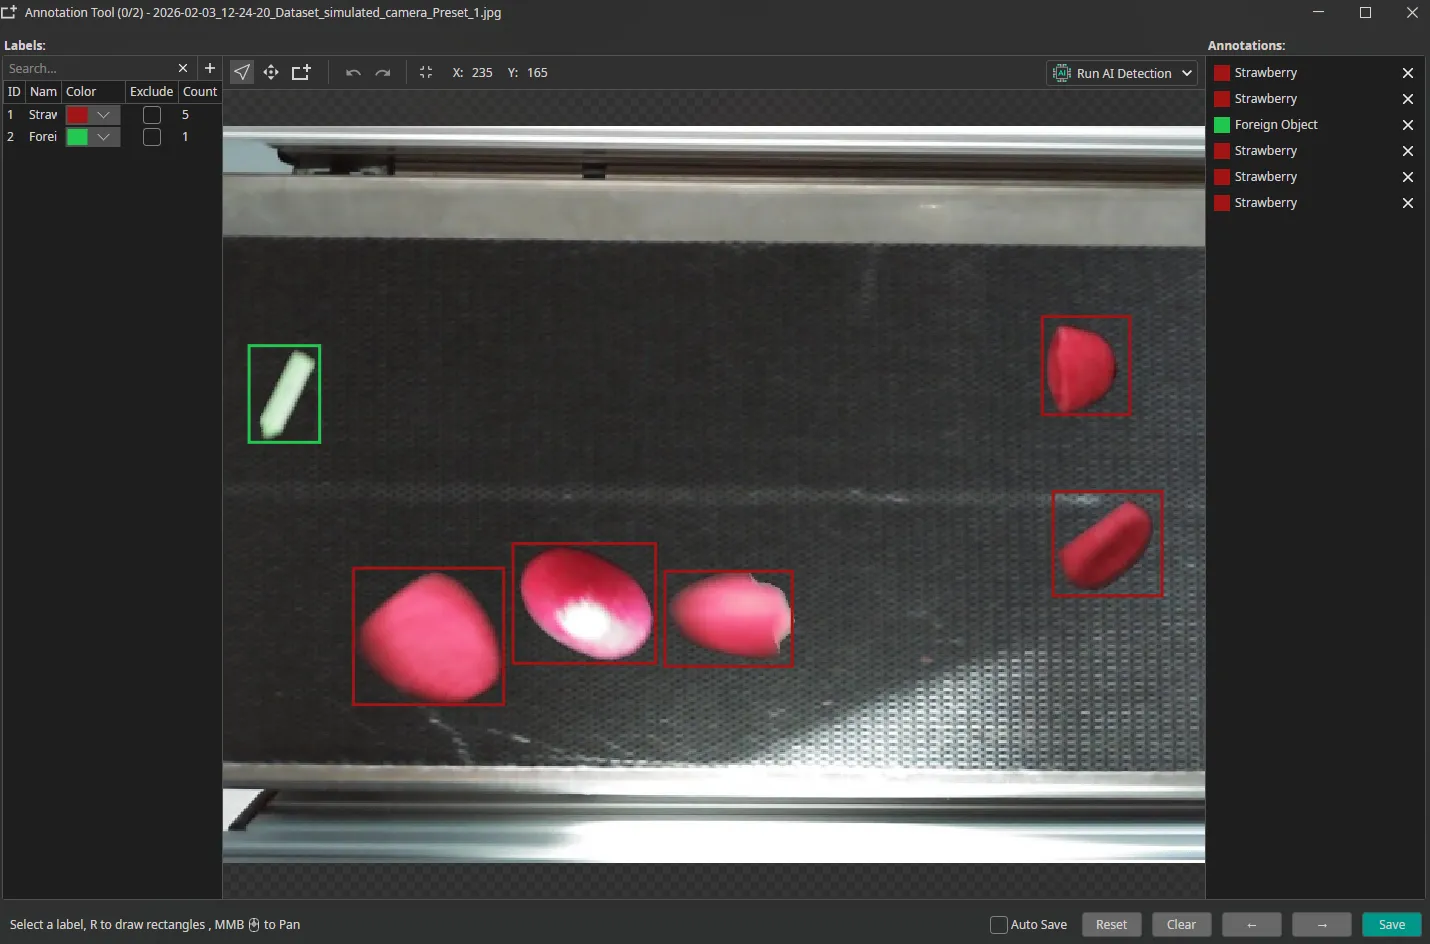Clear the label search field

click(183, 68)
